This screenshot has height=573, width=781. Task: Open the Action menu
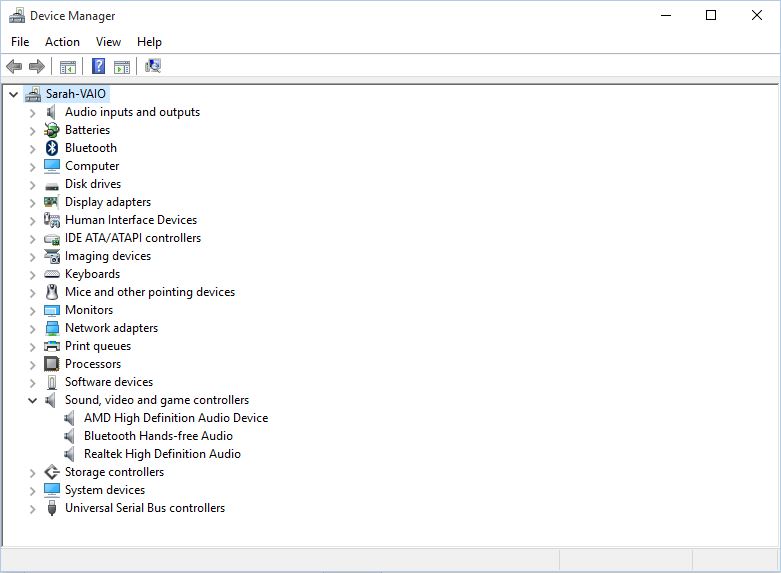click(x=62, y=42)
